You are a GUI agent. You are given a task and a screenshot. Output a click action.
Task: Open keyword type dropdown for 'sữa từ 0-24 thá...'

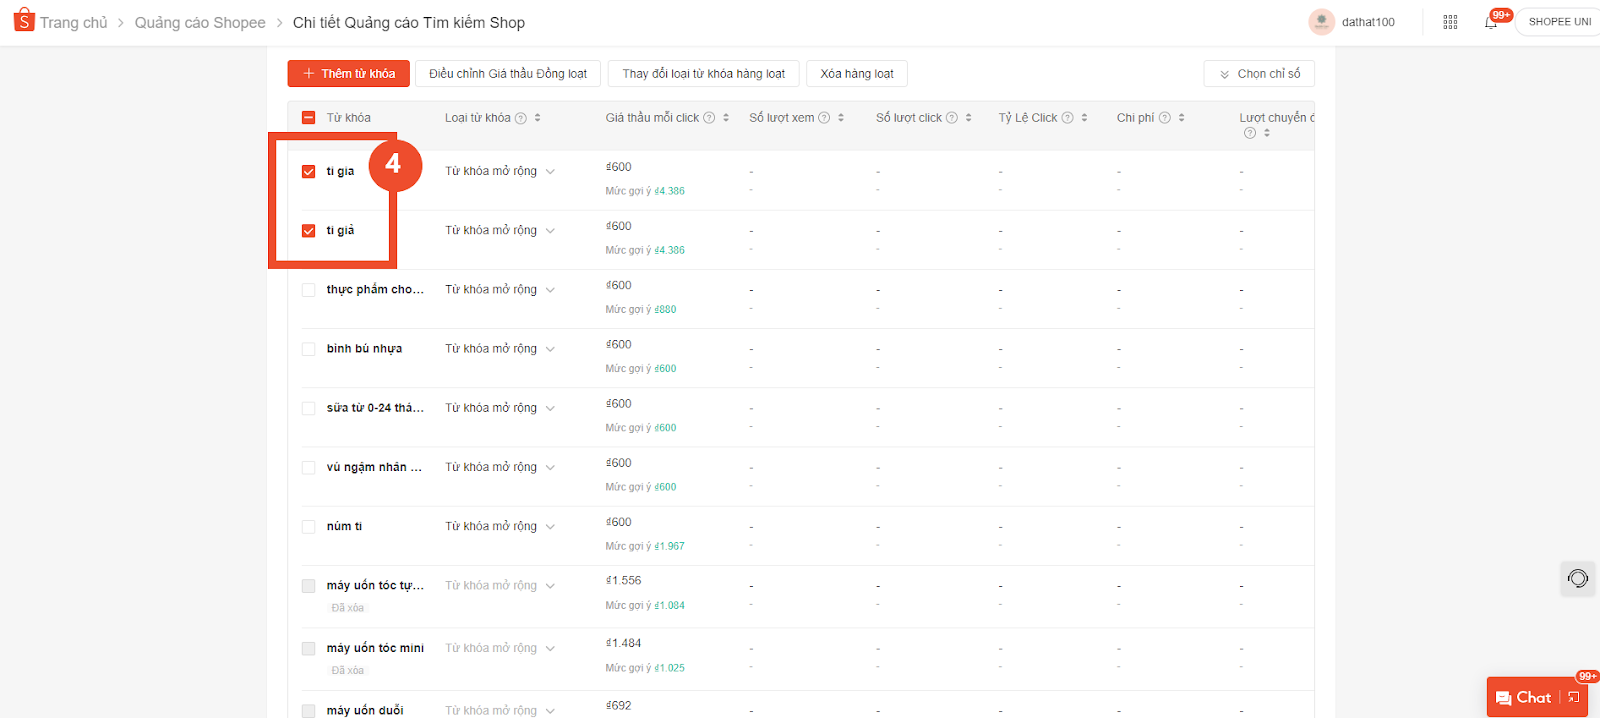tap(500, 407)
